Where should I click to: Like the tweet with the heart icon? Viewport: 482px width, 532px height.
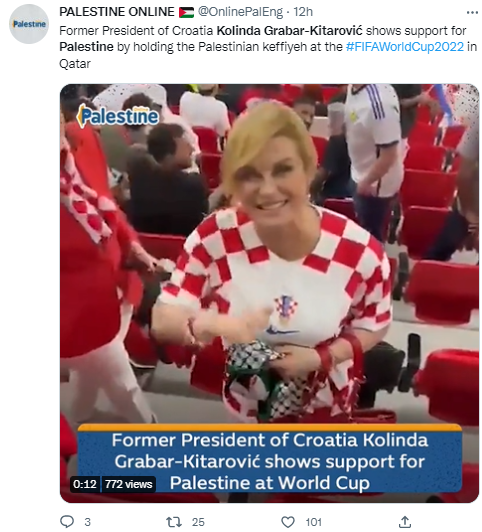[x=288, y=521]
